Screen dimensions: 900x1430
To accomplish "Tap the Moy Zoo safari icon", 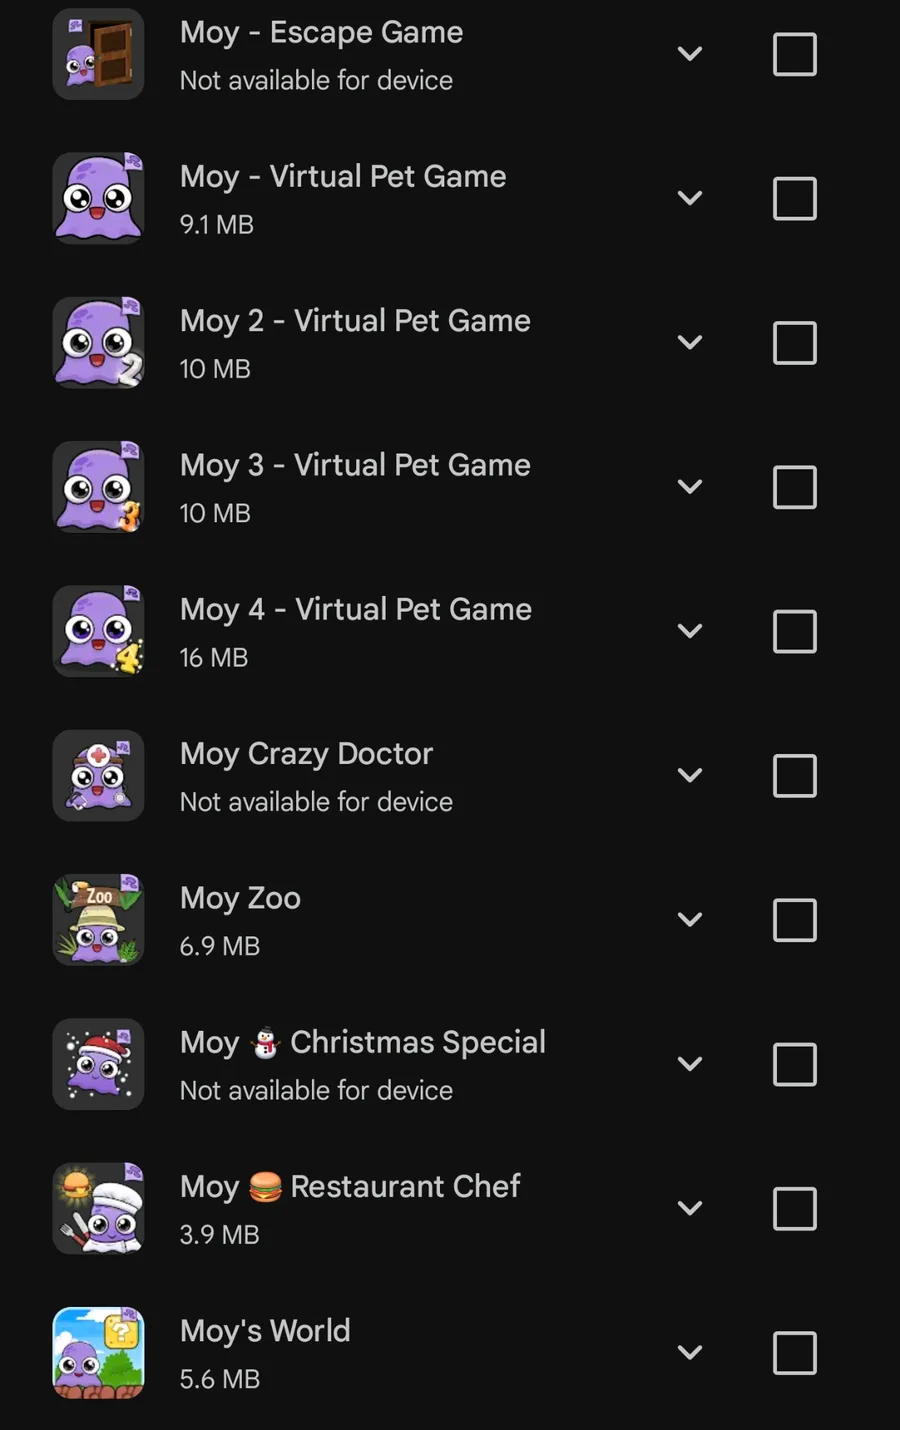I will tap(98, 920).
